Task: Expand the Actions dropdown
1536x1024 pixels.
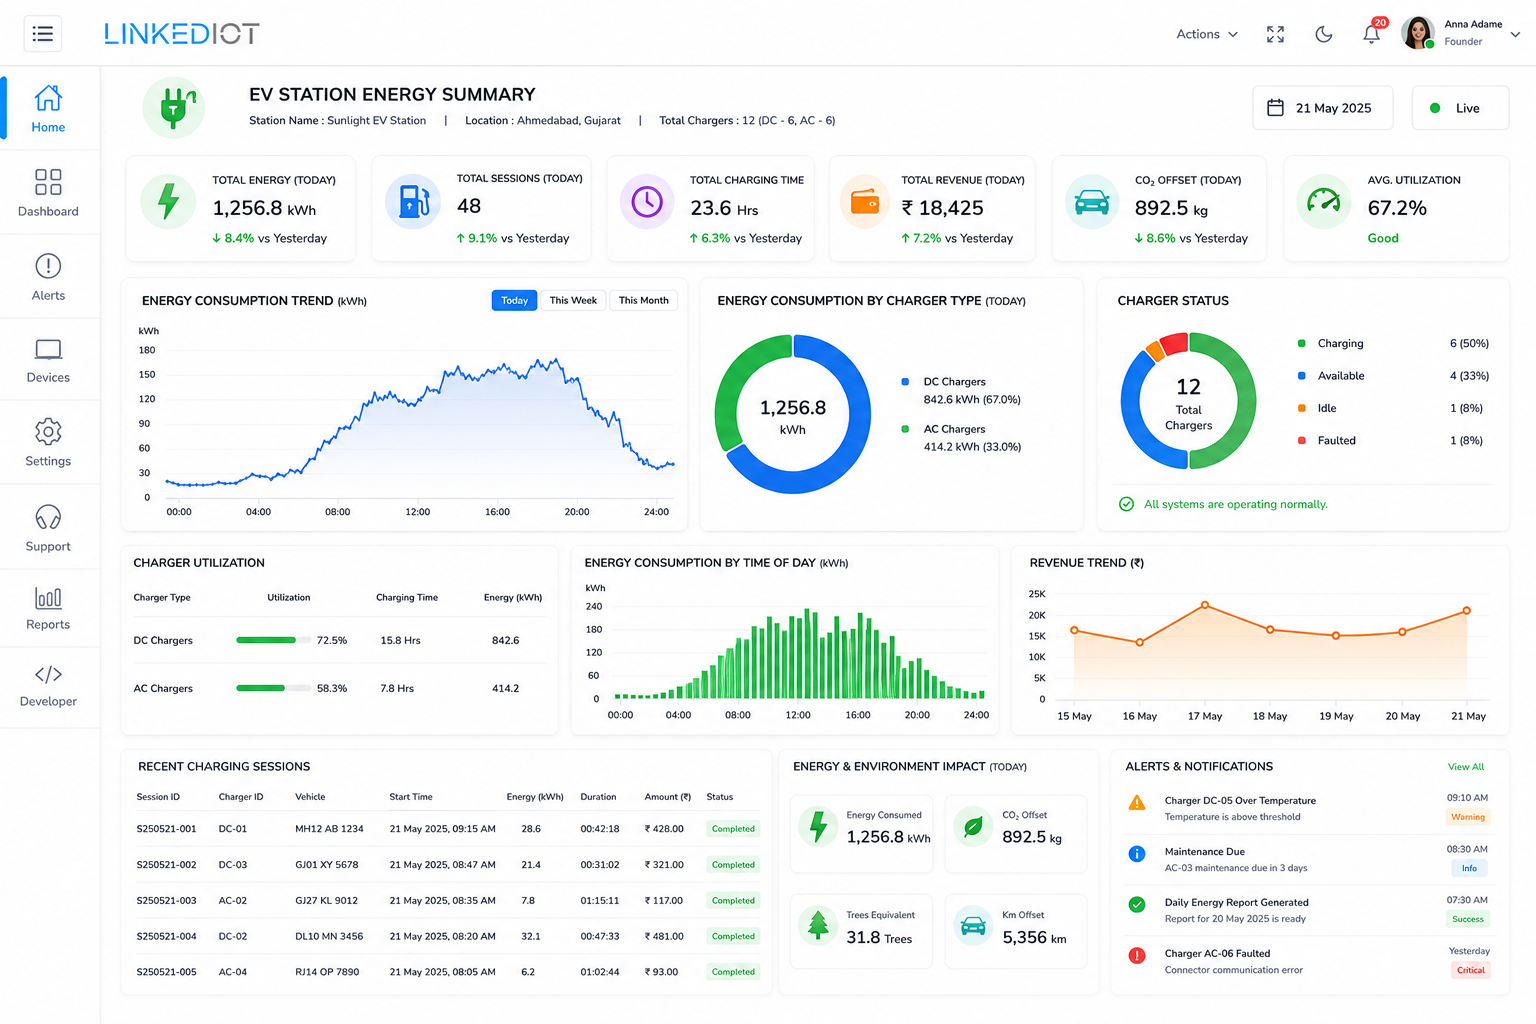Action: point(1207,34)
